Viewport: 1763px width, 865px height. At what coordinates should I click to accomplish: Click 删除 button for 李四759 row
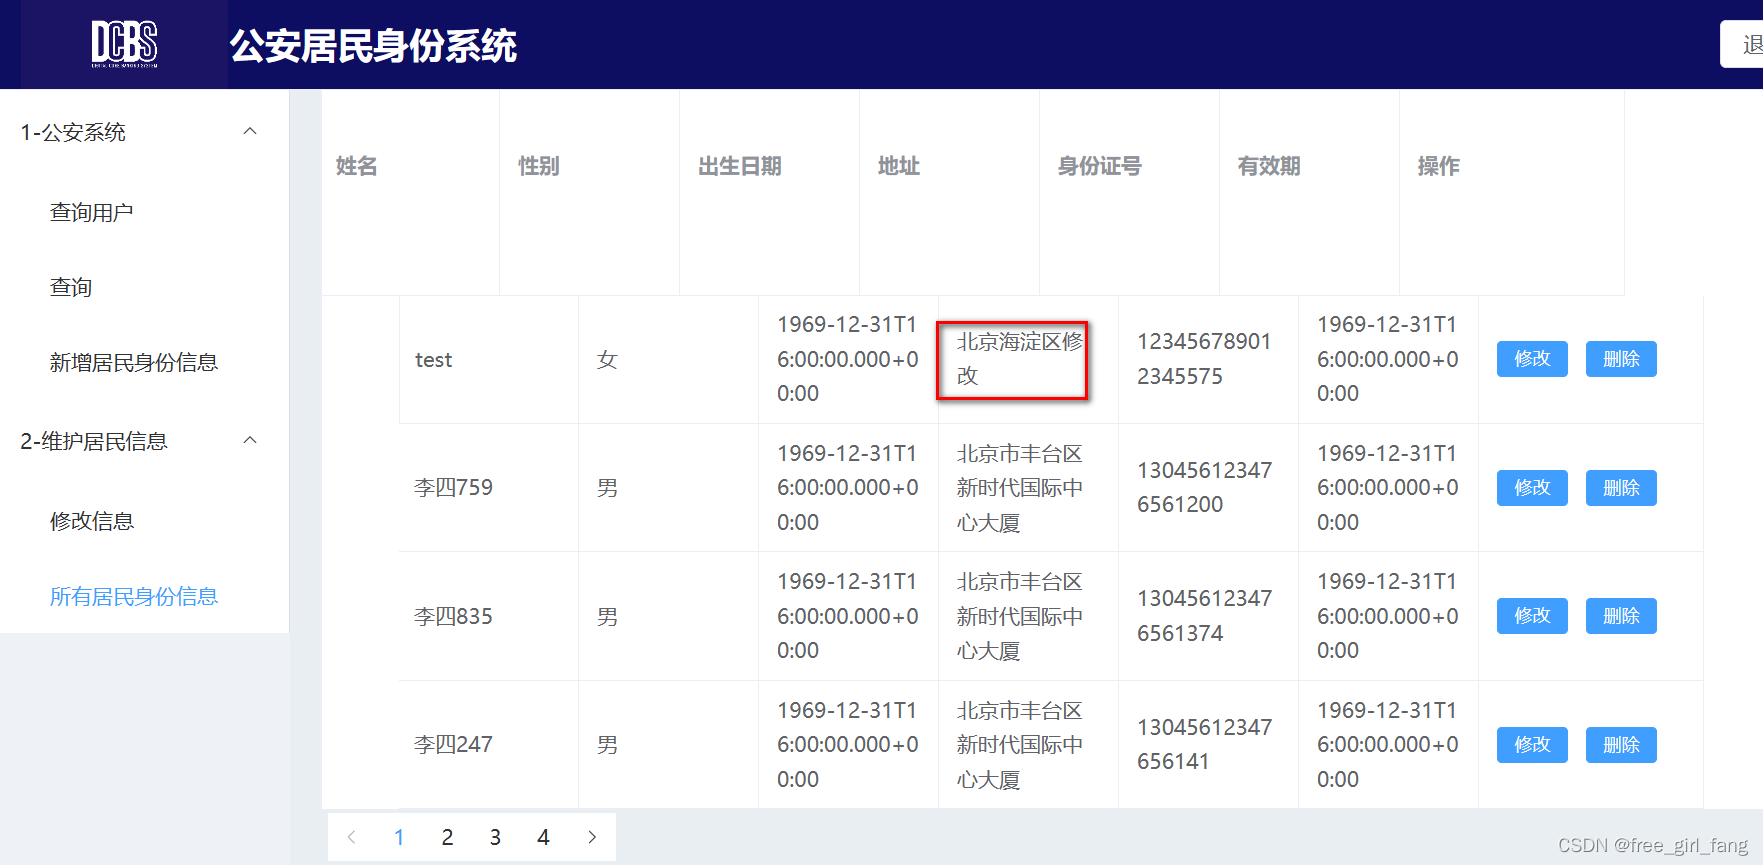click(1621, 488)
